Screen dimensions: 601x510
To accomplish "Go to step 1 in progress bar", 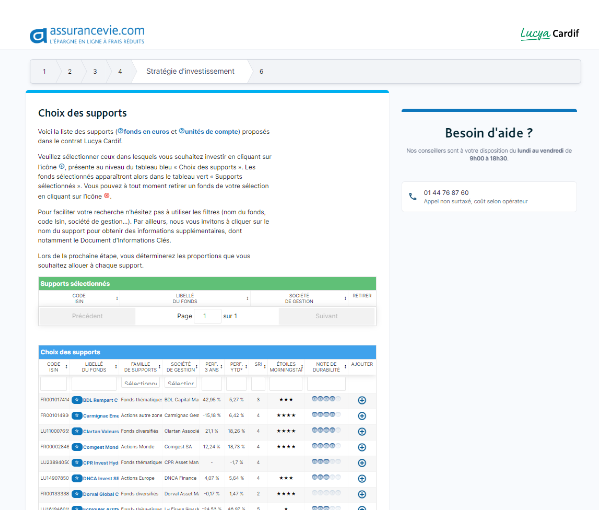I will 44,72.
